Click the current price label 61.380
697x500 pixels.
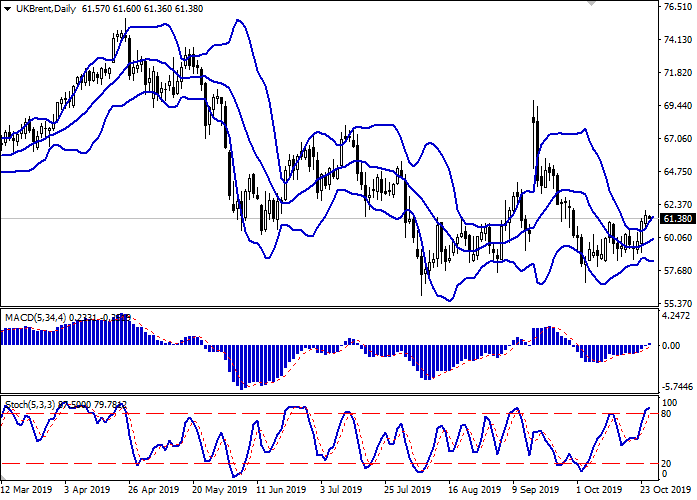(x=676, y=218)
